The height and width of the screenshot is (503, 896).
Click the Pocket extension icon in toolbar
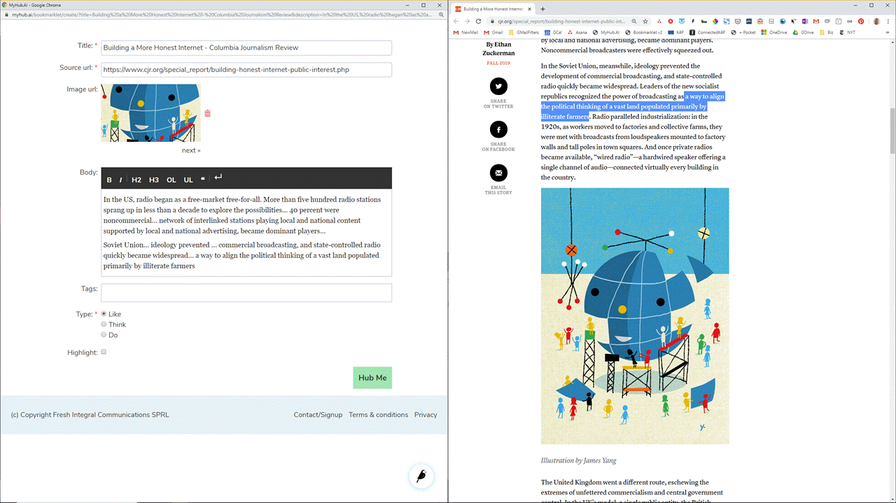pyautogui.click(x=738, y=21)
